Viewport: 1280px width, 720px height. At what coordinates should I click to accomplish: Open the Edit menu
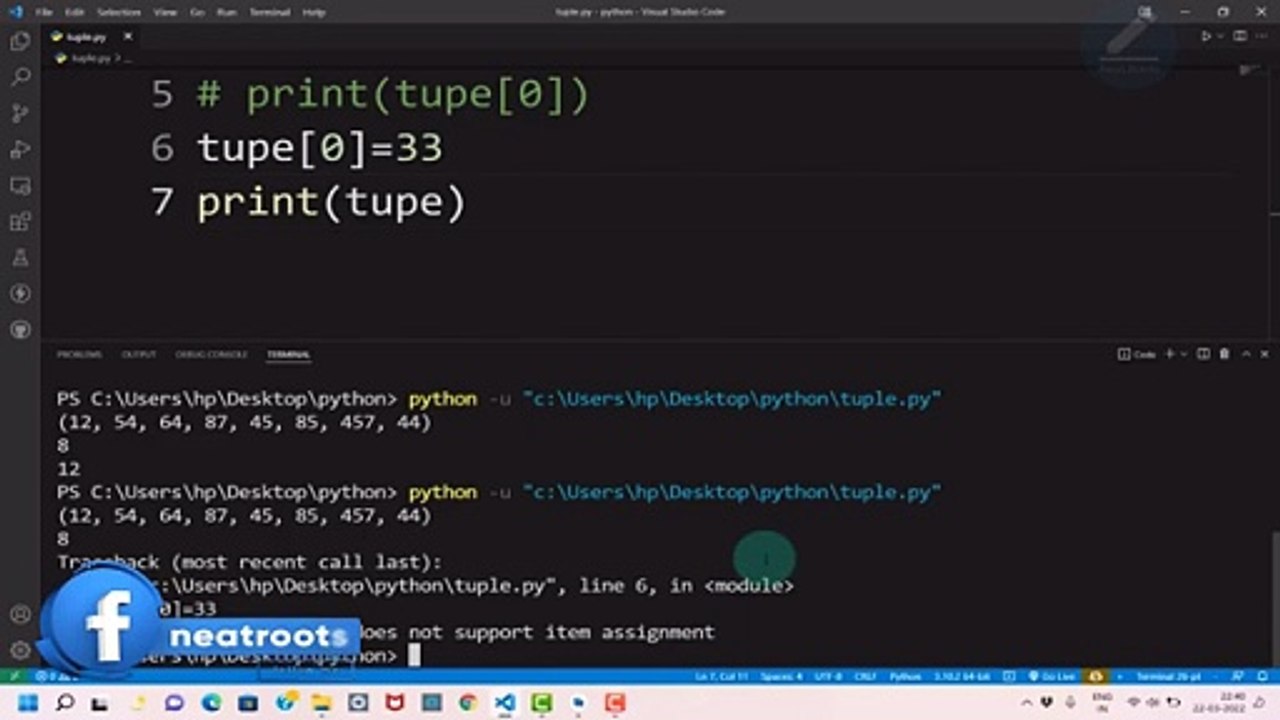tap(74, 12)
